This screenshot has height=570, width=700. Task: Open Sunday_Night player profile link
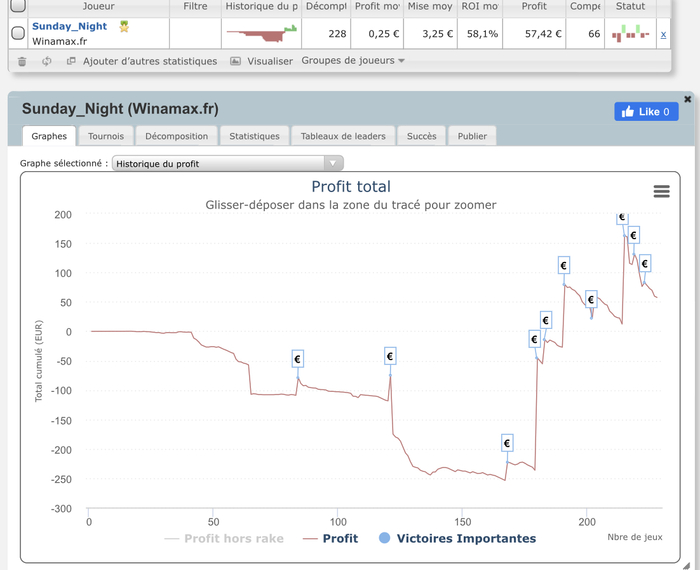pos(70,26)
